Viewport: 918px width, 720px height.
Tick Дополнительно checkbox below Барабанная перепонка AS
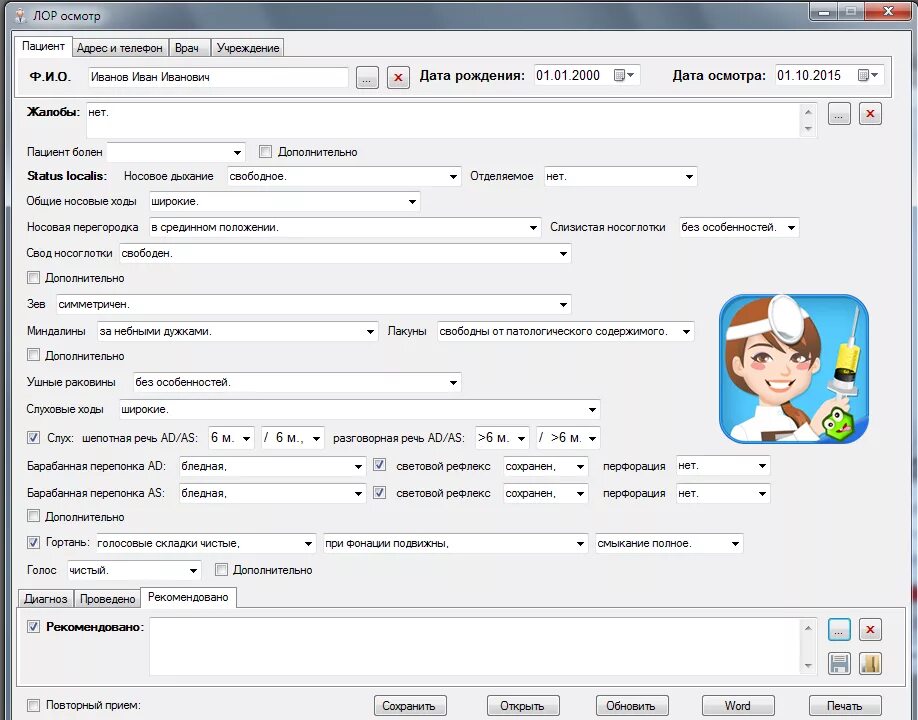(33, 516)
